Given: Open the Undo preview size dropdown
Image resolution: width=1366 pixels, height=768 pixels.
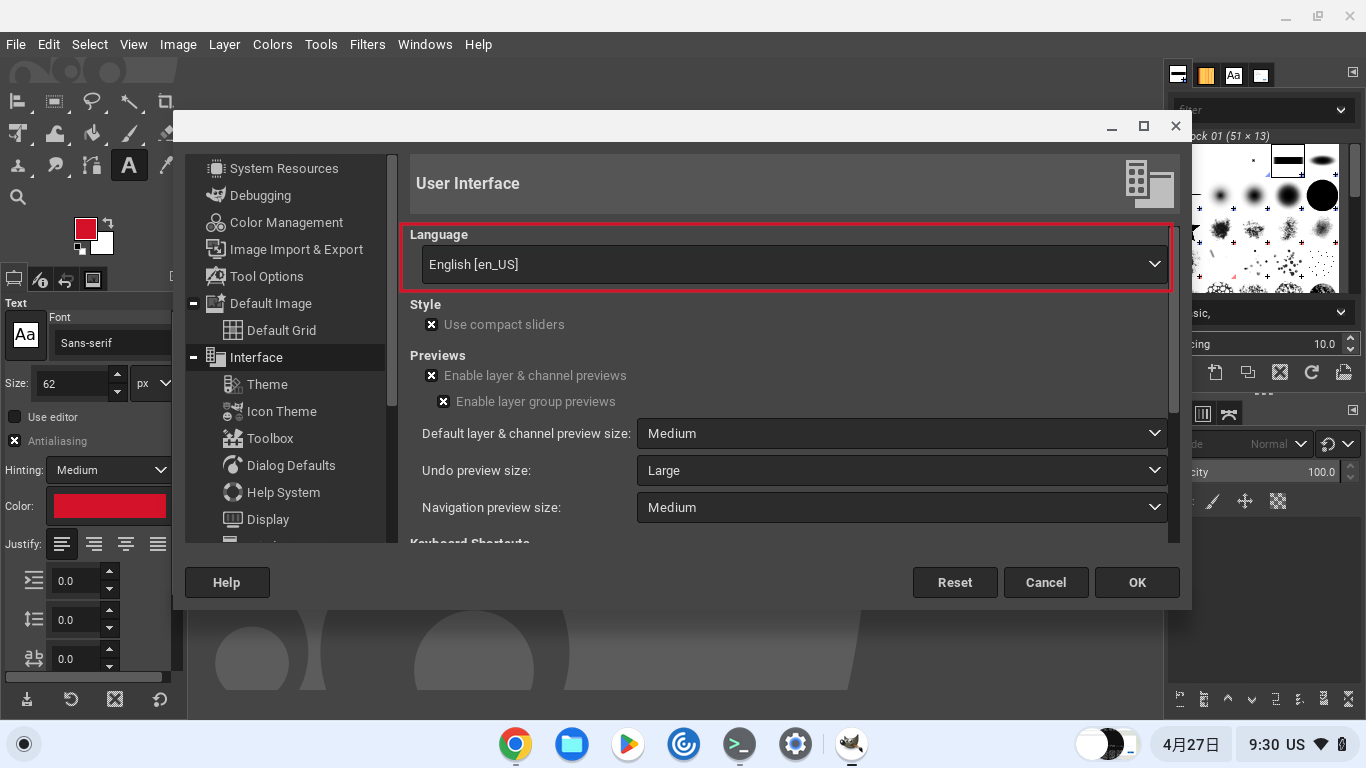Looking at the screenshot, I should pos(901,471).
